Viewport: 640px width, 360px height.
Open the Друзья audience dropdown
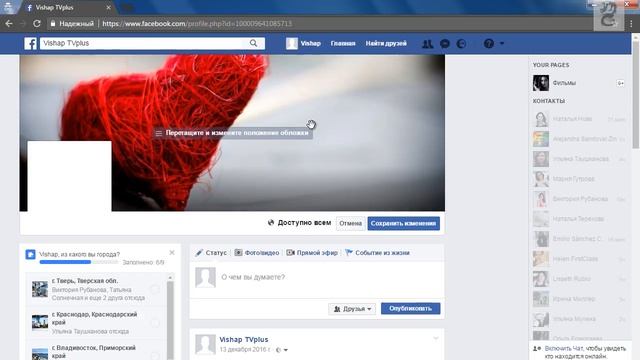tap(352, 309)
